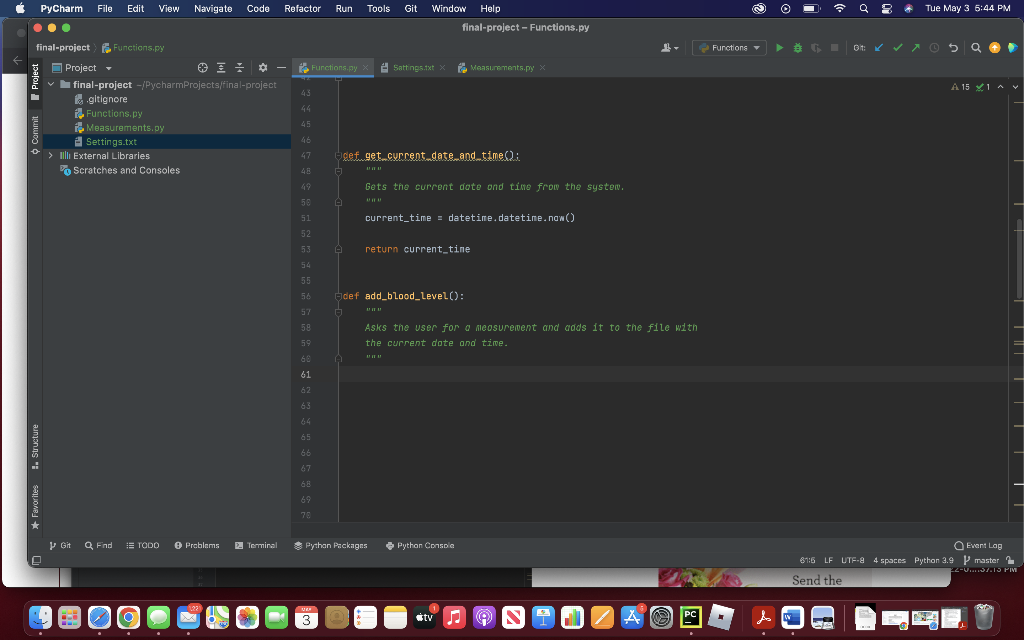Viewport: 1024px width, 640px height.
Task: Collapse all nodes in the Project tree
Action: coord(240,67)
